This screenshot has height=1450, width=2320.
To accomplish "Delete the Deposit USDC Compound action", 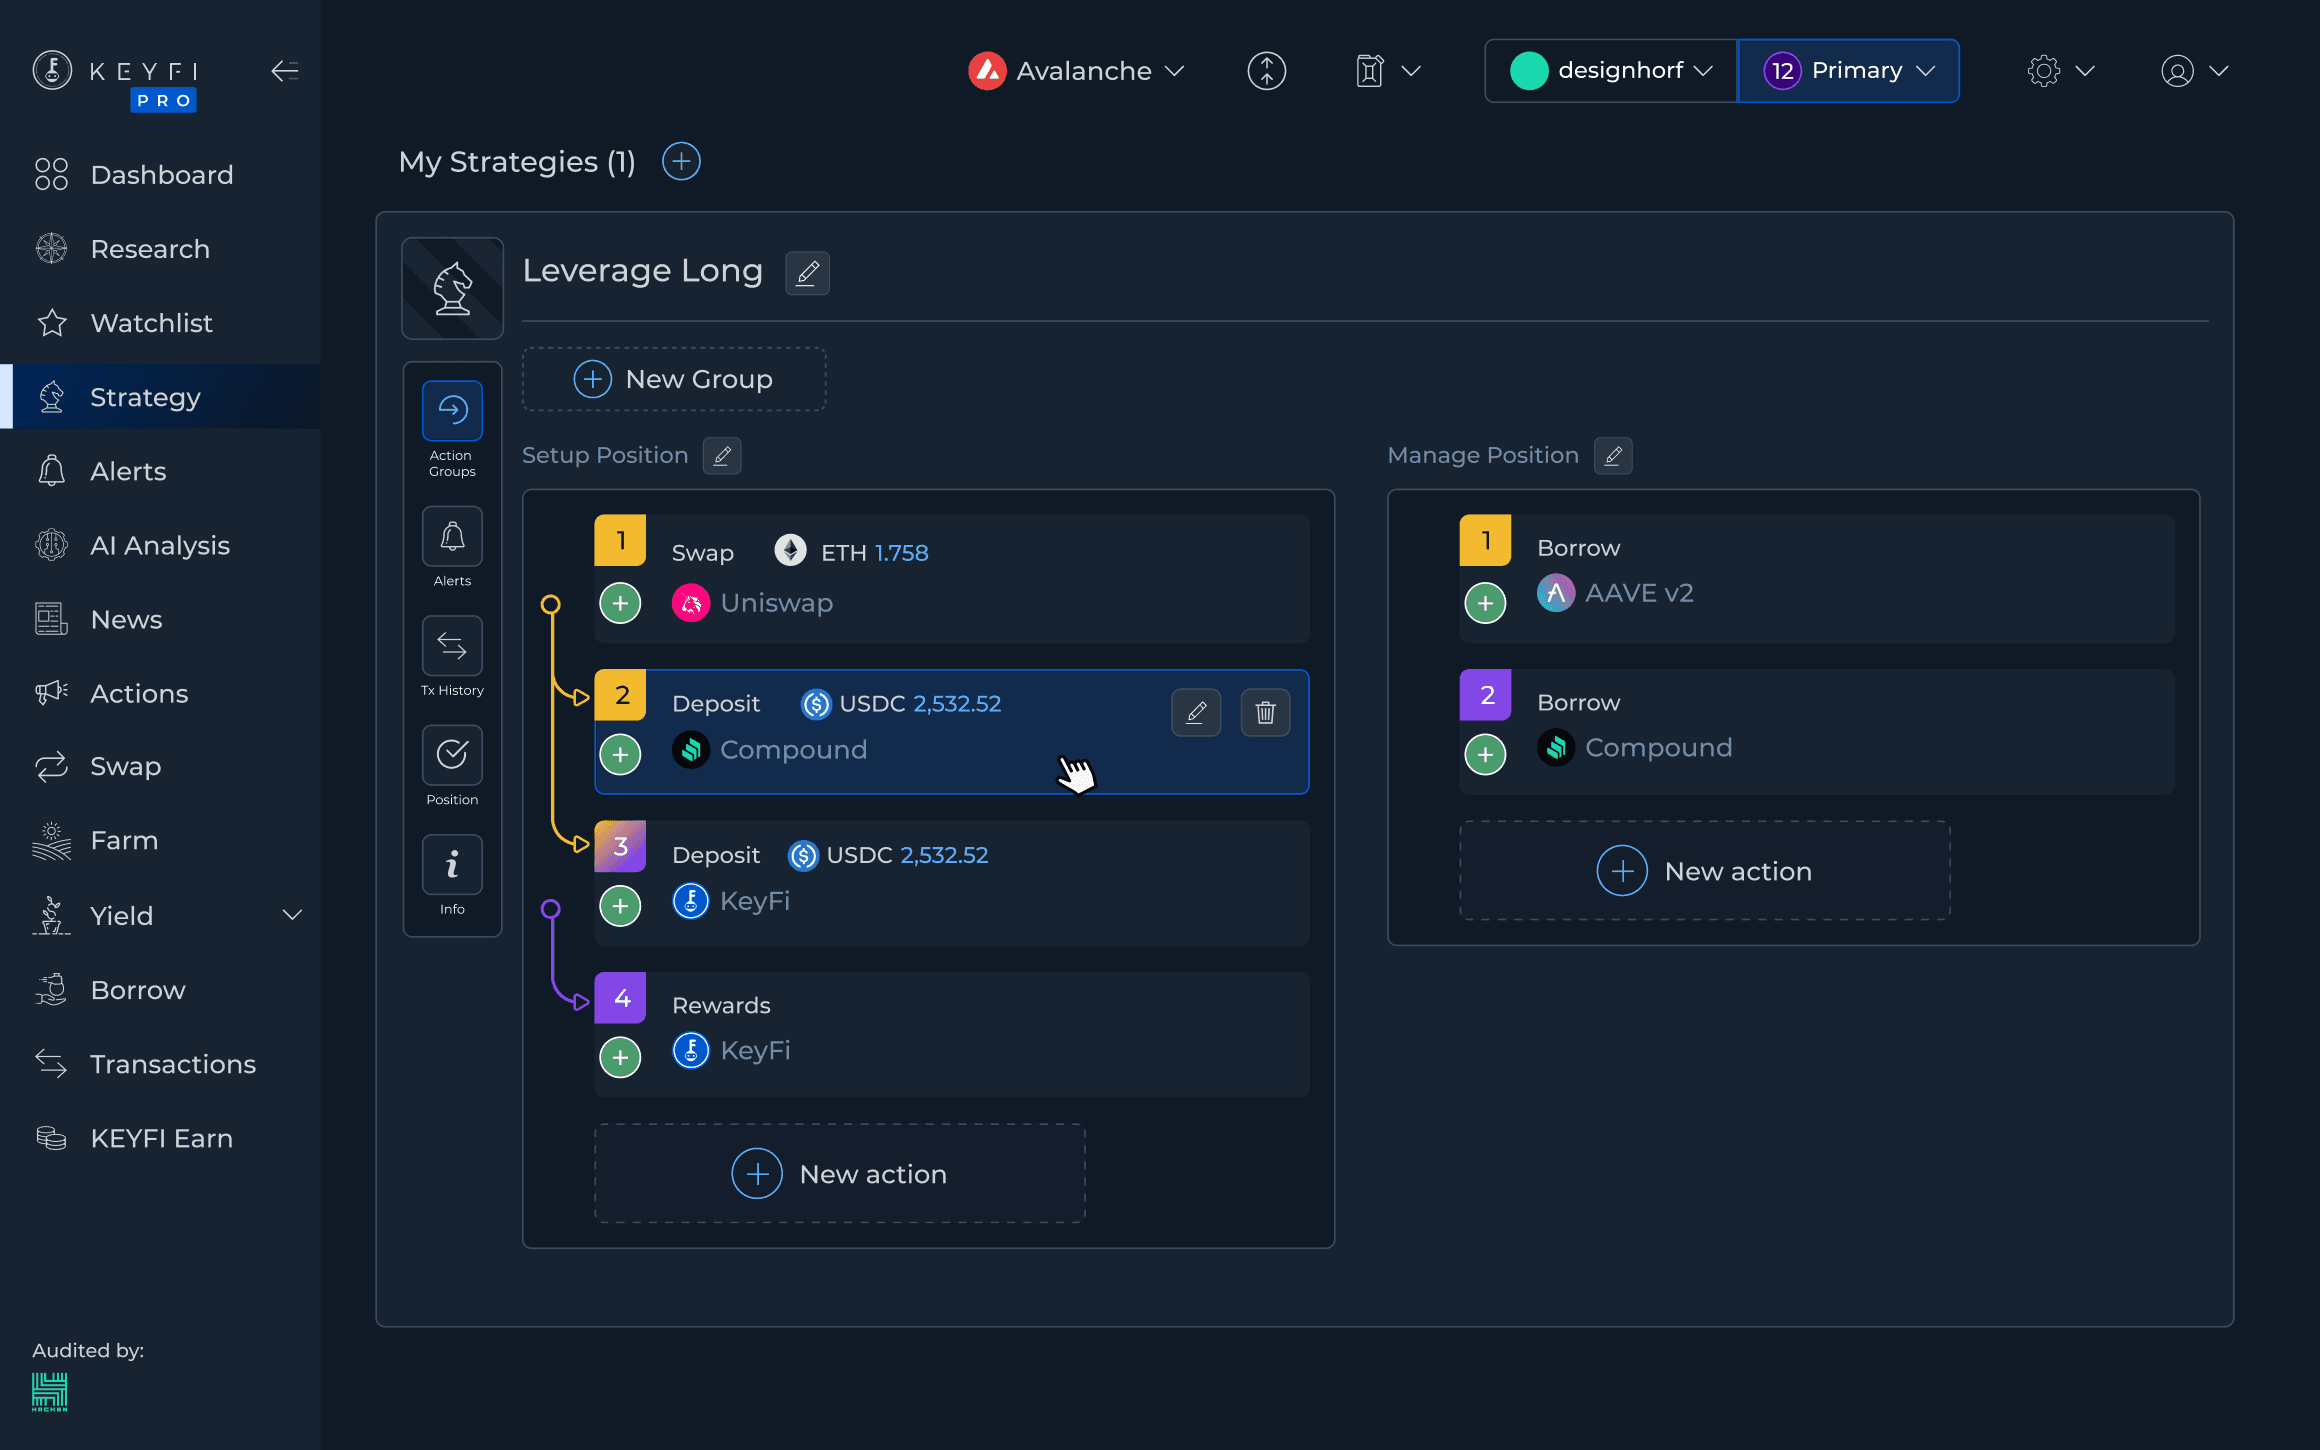I will tap(1264, 712).
